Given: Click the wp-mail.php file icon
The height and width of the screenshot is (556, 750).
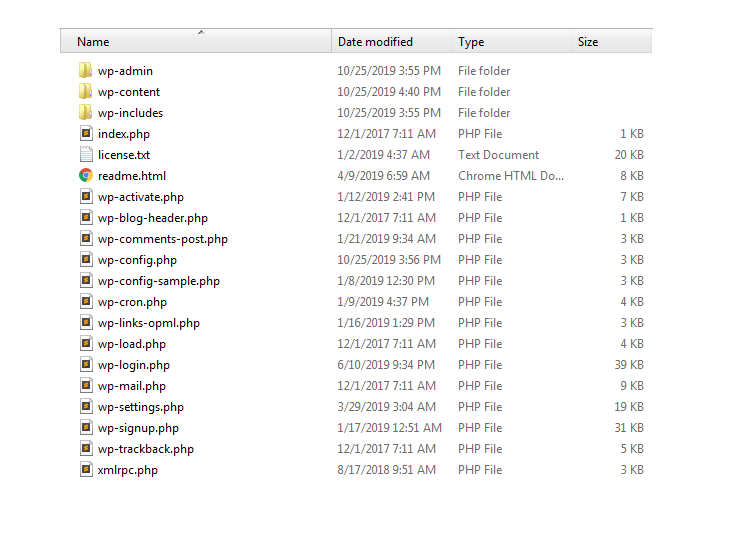Looking at the screenshot, I should coord(86,386).
